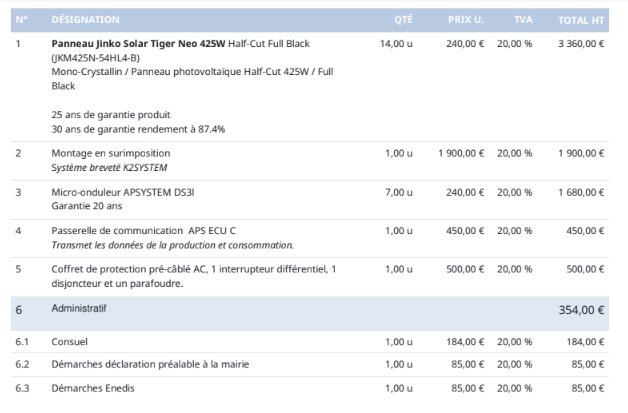Click the DÉSIGNATION column header

pos(85,20)
